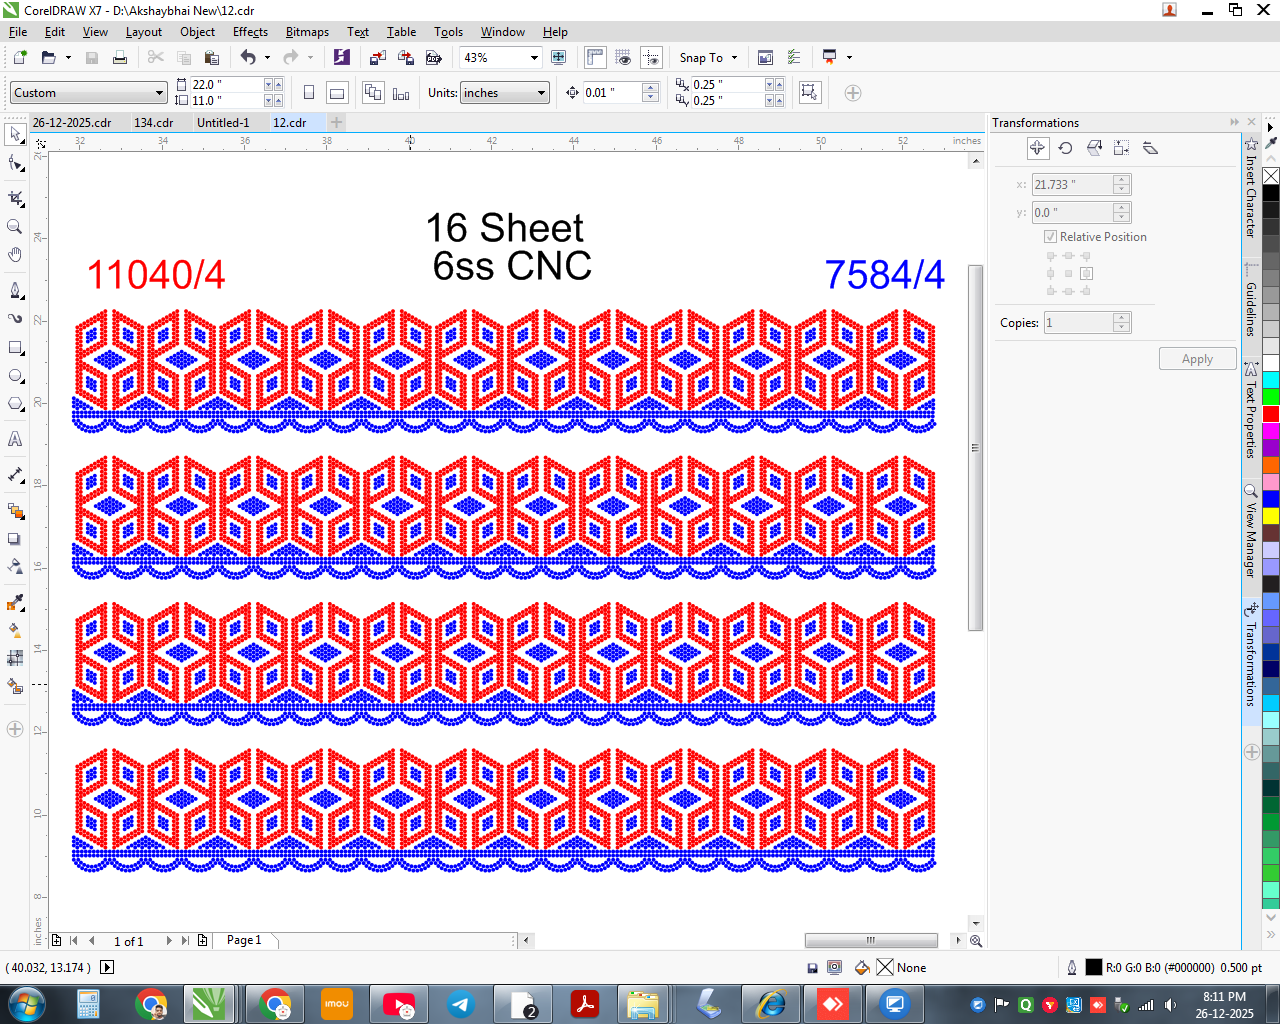Select the Zoom tool in toolbox
Image resolution: width=1280 pixels, height=1024 pixels.
(15, 227)
